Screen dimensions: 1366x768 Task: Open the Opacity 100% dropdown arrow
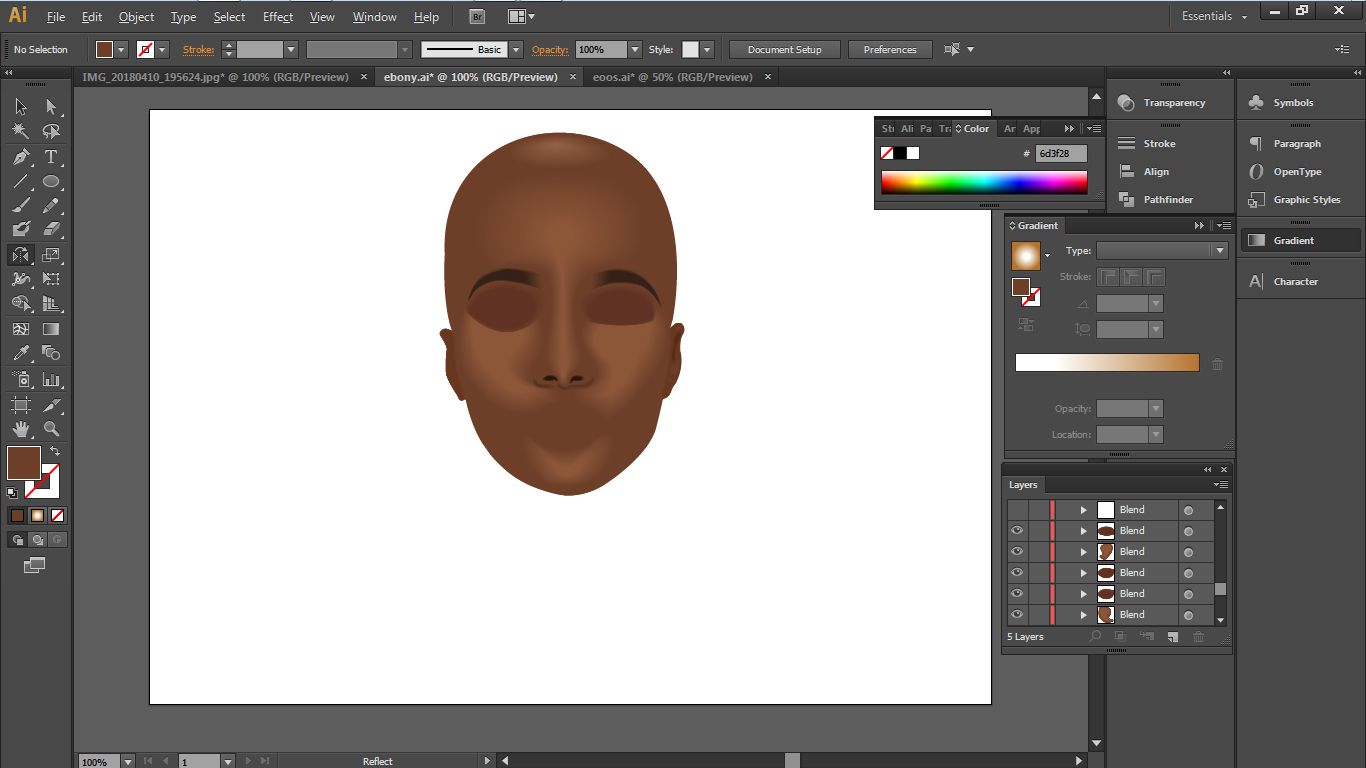[x=634, y=49]
